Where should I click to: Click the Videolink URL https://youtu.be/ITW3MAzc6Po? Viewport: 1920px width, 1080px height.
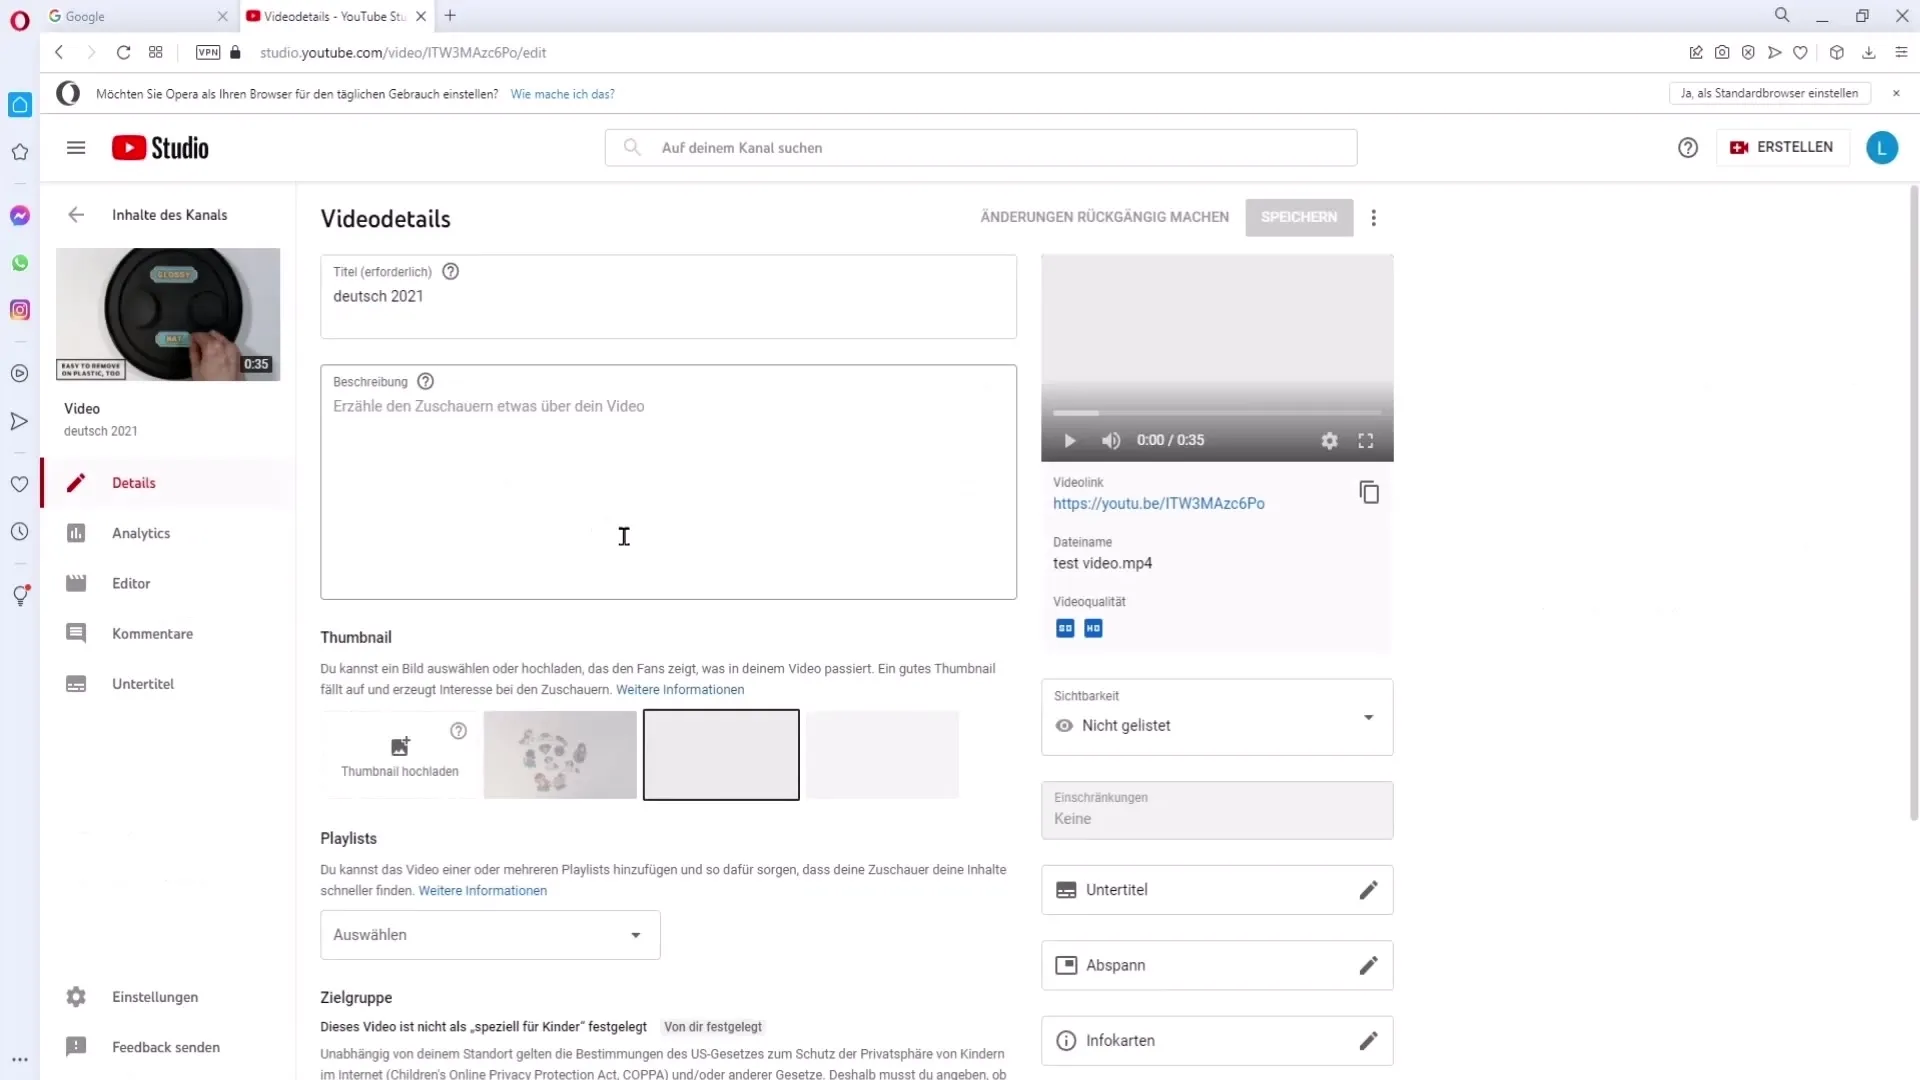coord(1158,502)
